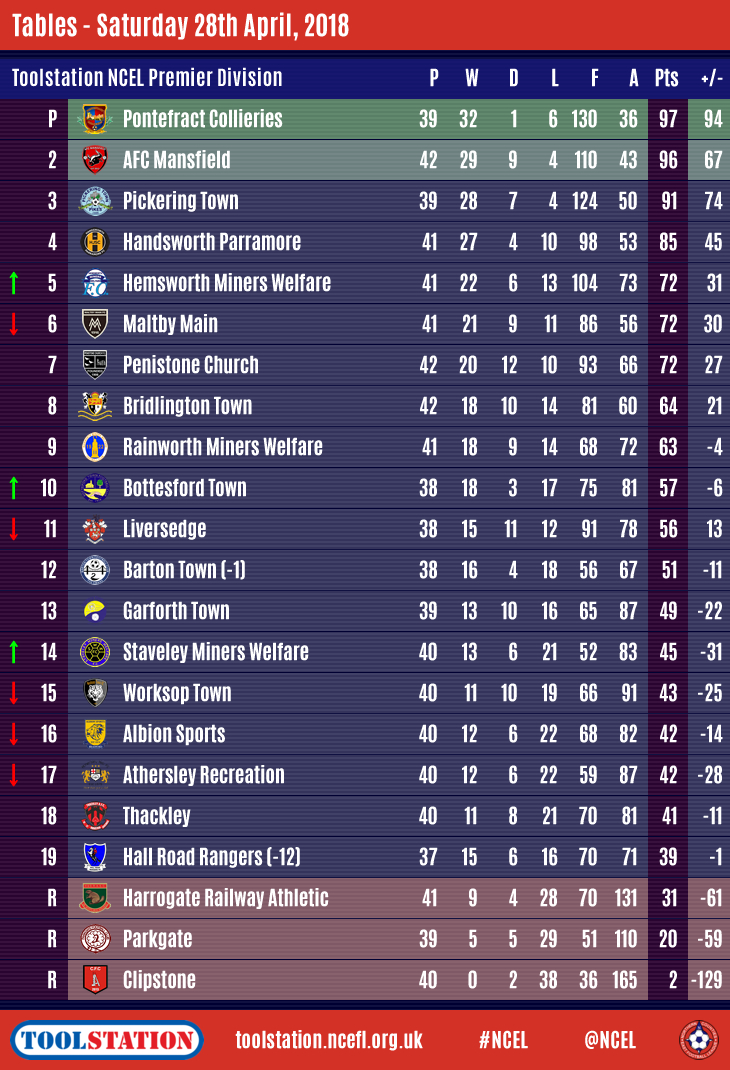Click green up arrow beside Hemsworth Miners Welfare
730x1070 pixels.
click(14, 283)
